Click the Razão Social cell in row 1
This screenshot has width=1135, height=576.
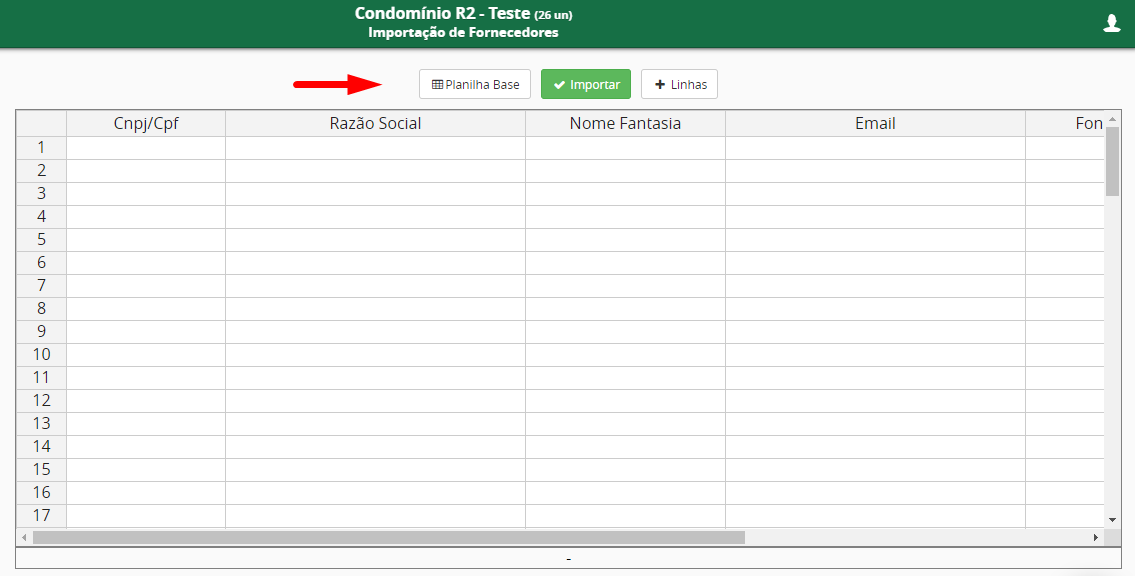click(x=375, y=148)
